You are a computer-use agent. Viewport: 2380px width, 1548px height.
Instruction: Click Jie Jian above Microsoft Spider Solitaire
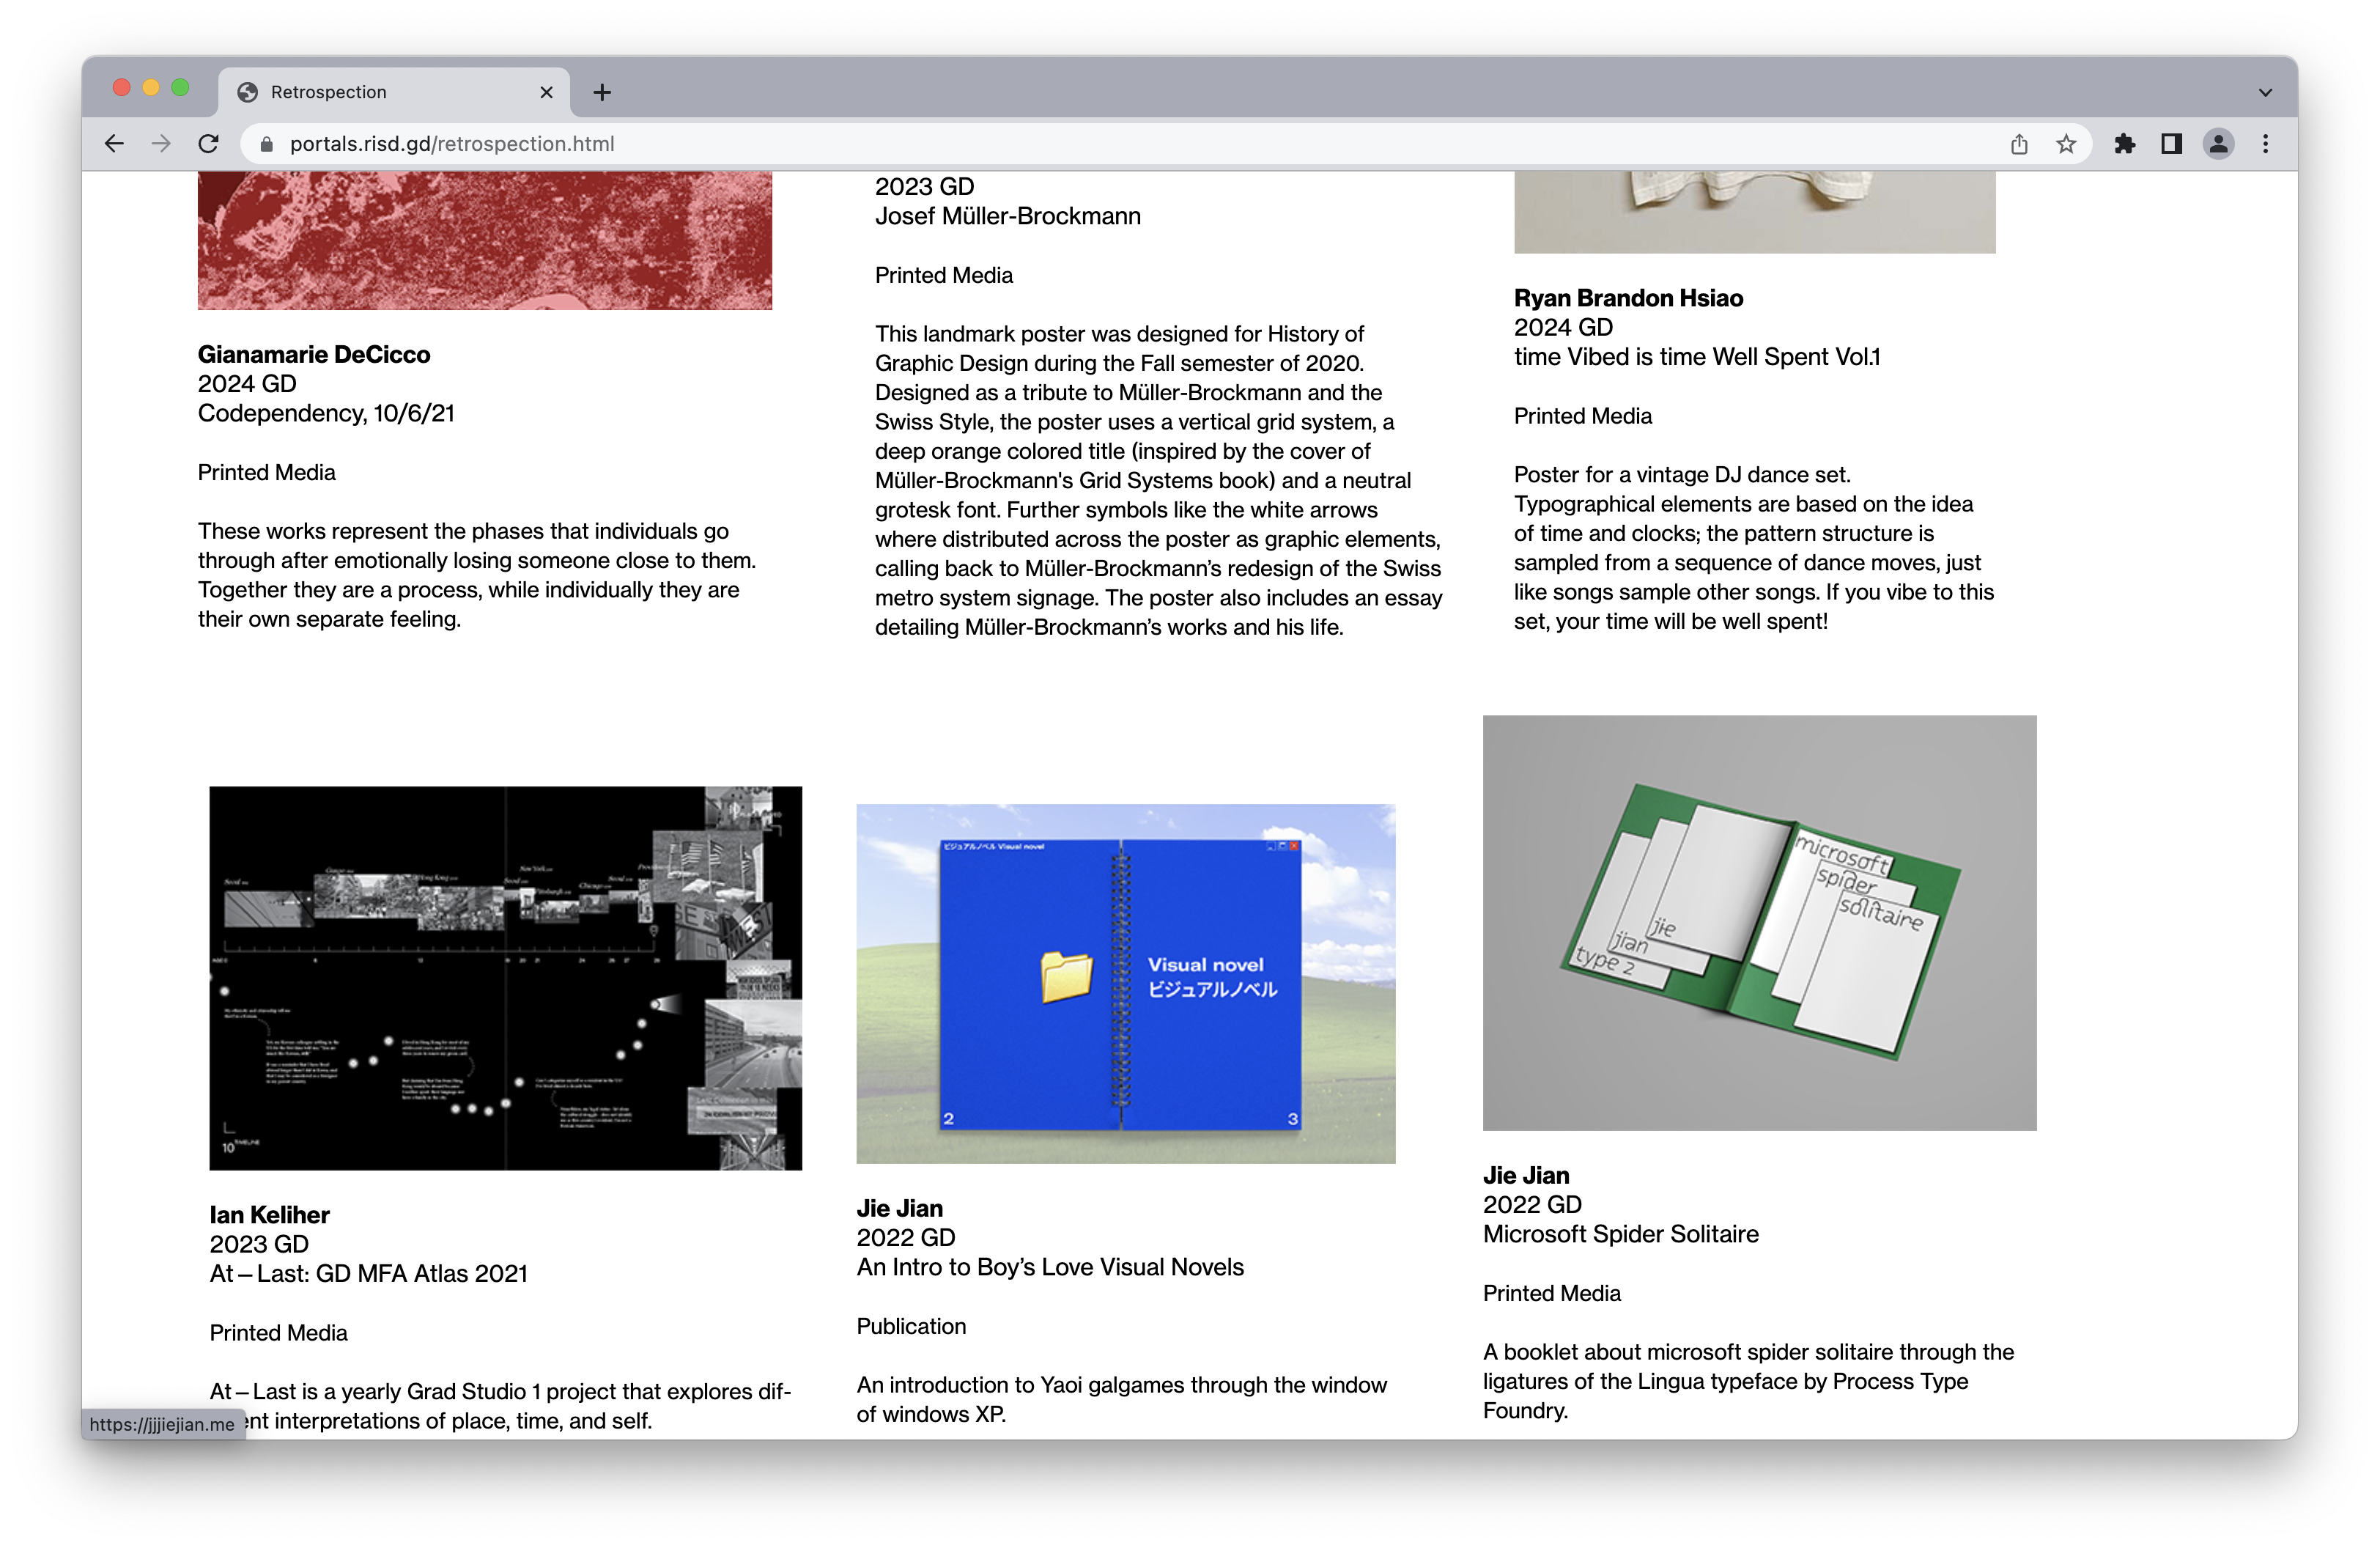(1525, 1175)
